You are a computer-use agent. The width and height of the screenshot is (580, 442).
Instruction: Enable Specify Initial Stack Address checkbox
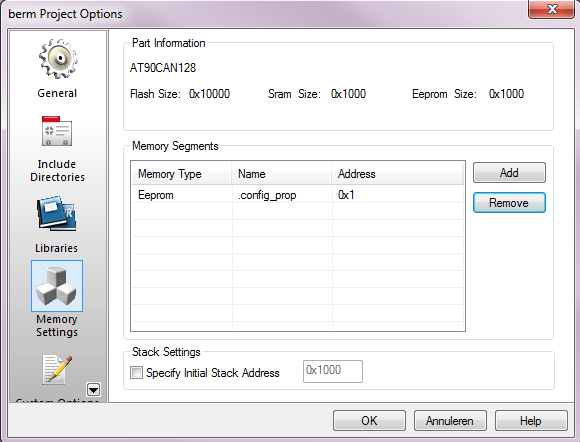pyautogui.click(x=136, y=372)
